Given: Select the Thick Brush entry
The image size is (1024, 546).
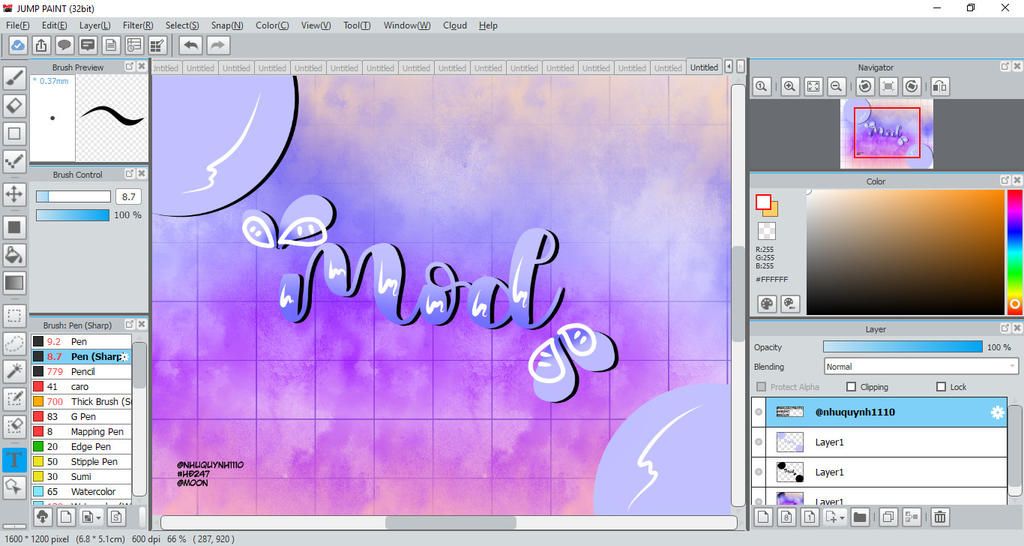Looking at the screenshot, I should point(82,402).
